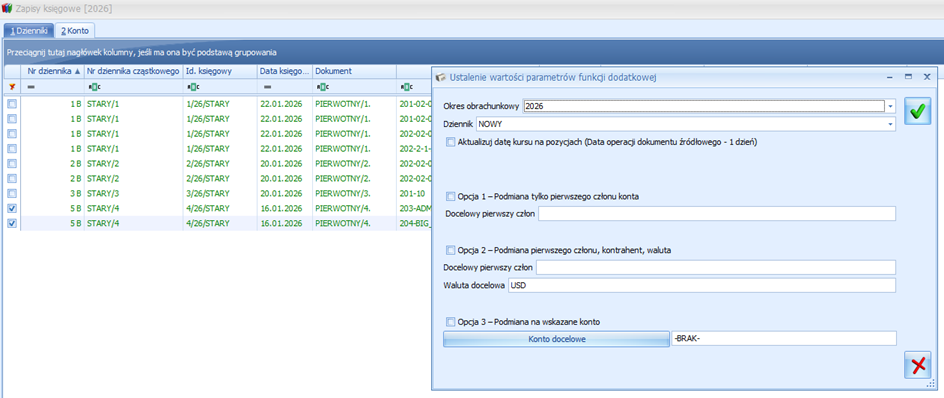The height and width of the screenshot is (398, 944).
Task: Click the Zapisy księgowe window icon in title bar
Action: click(x=7, y=9)
